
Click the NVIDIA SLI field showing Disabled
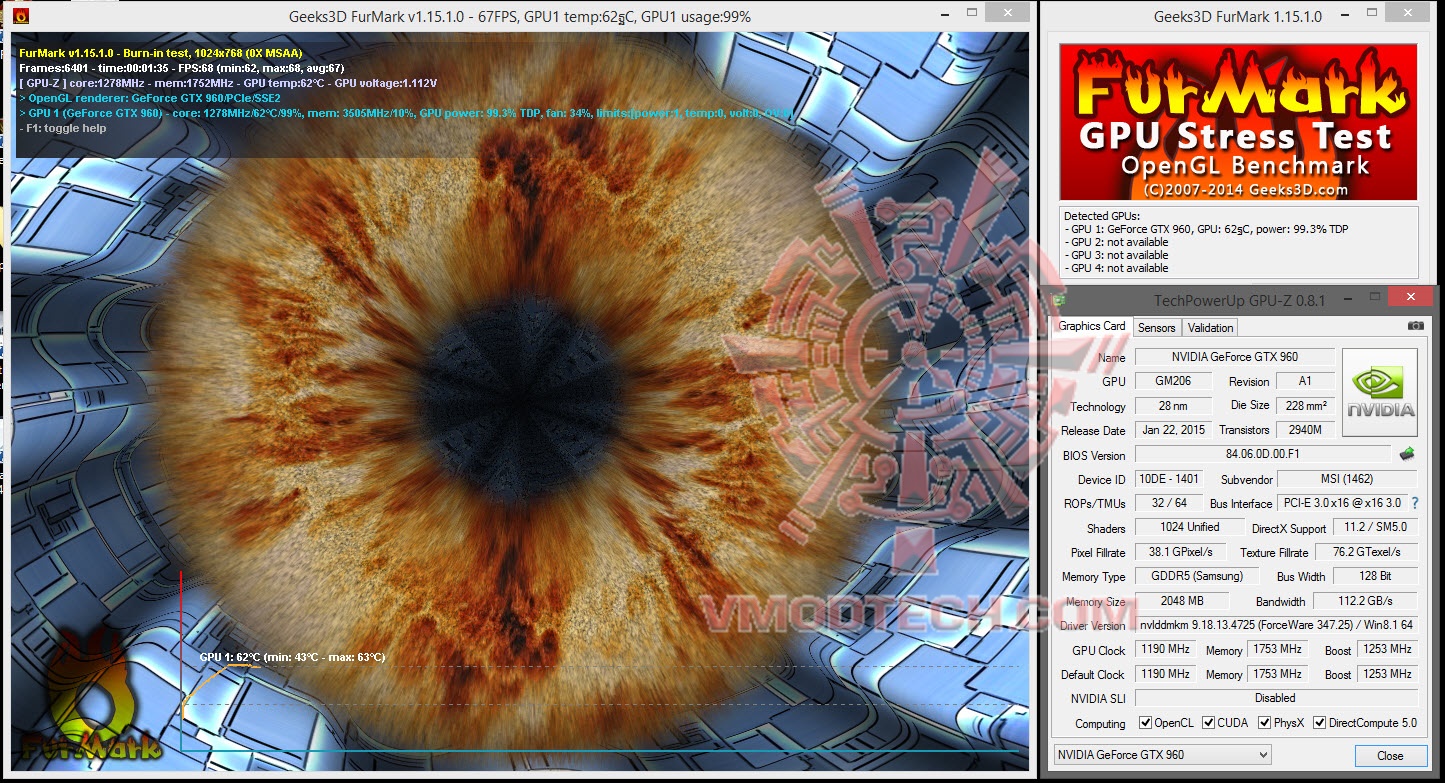(1276, 698)
